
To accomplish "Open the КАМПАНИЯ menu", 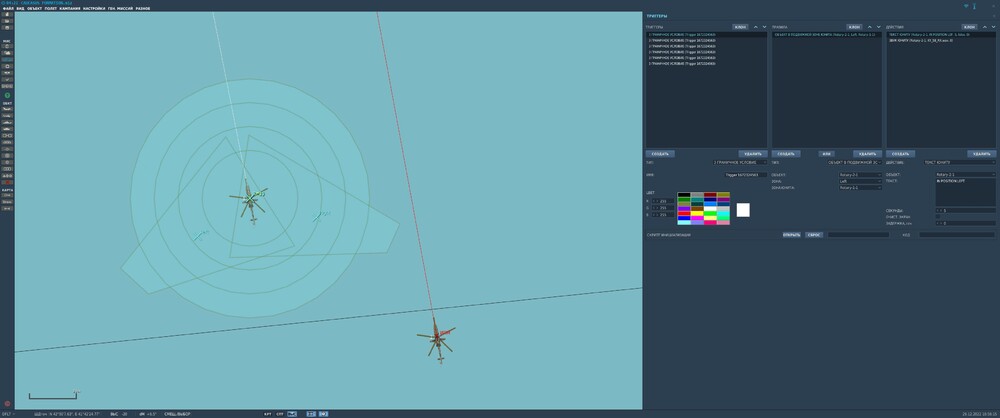I will pos(70,8).
